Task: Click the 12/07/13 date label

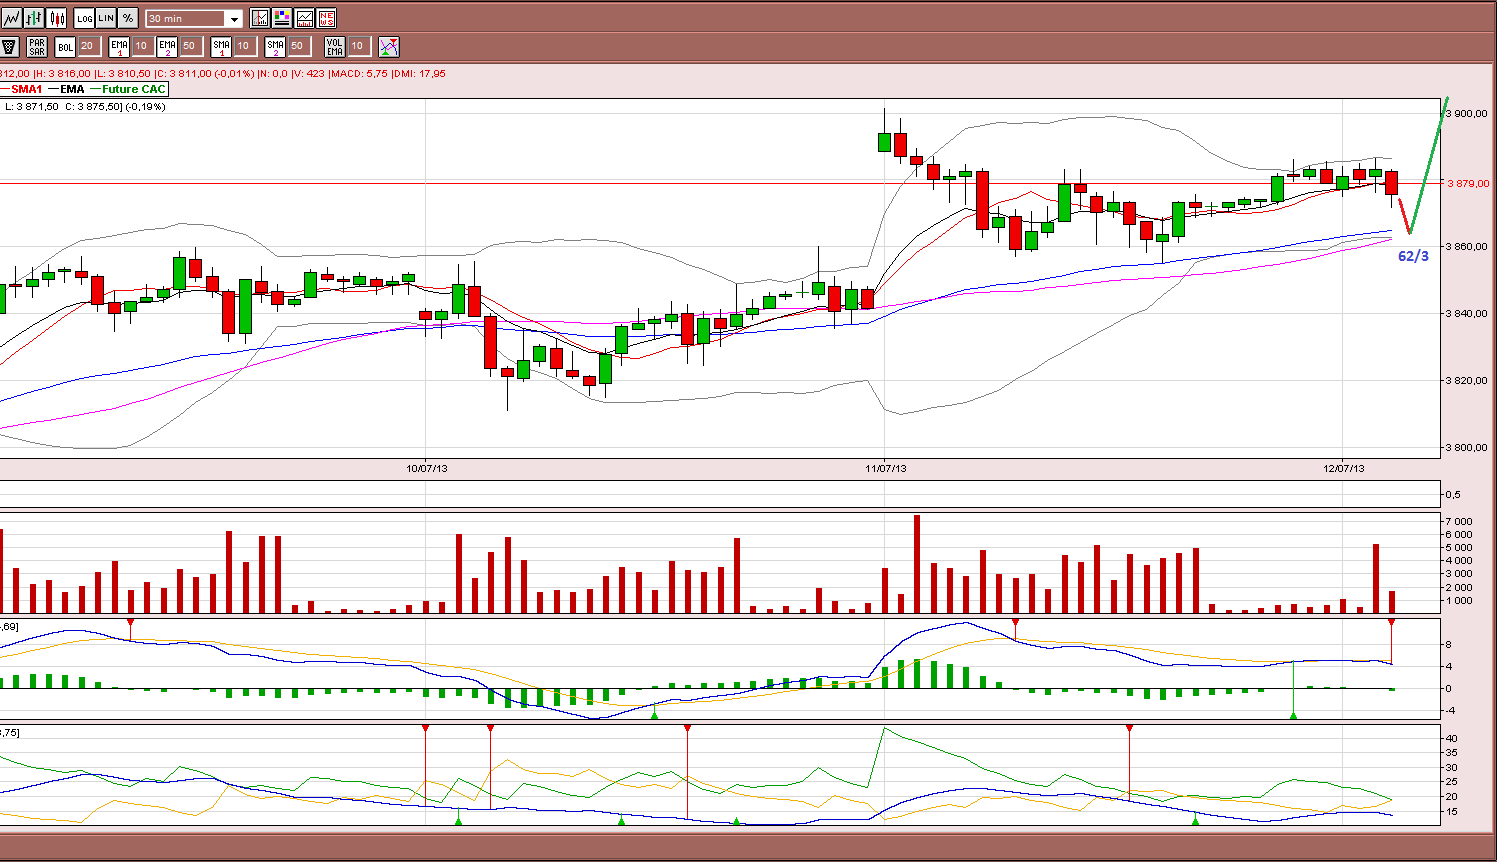Action: (1344, 468)
